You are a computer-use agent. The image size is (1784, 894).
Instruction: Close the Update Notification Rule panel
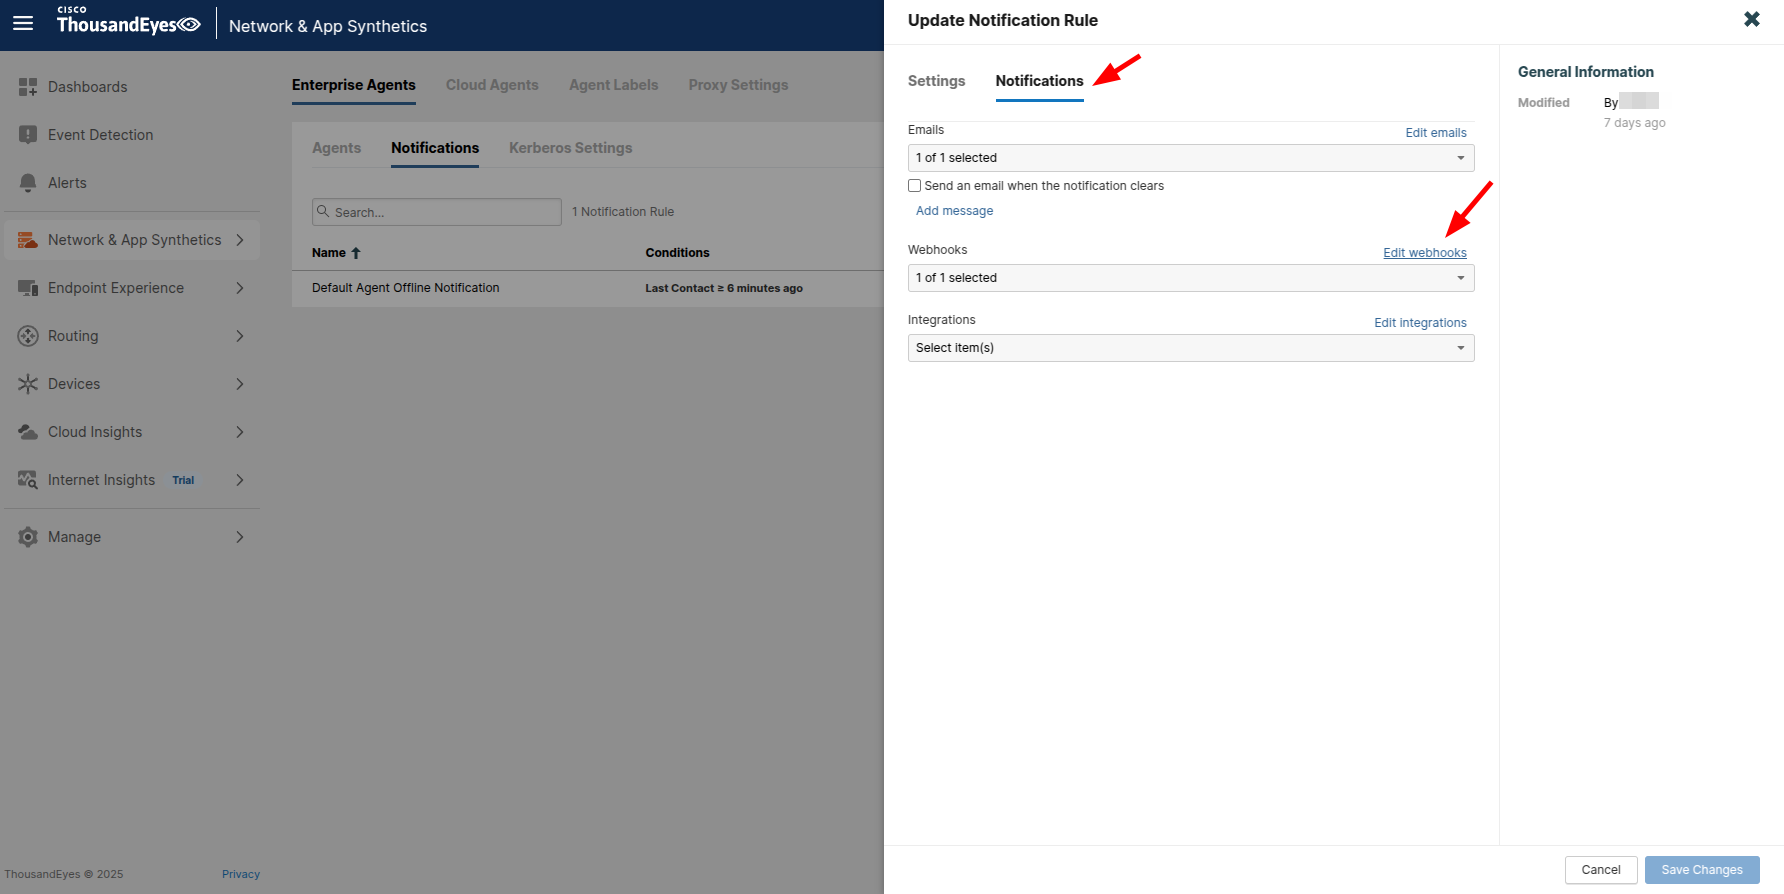pos(1752,19)
